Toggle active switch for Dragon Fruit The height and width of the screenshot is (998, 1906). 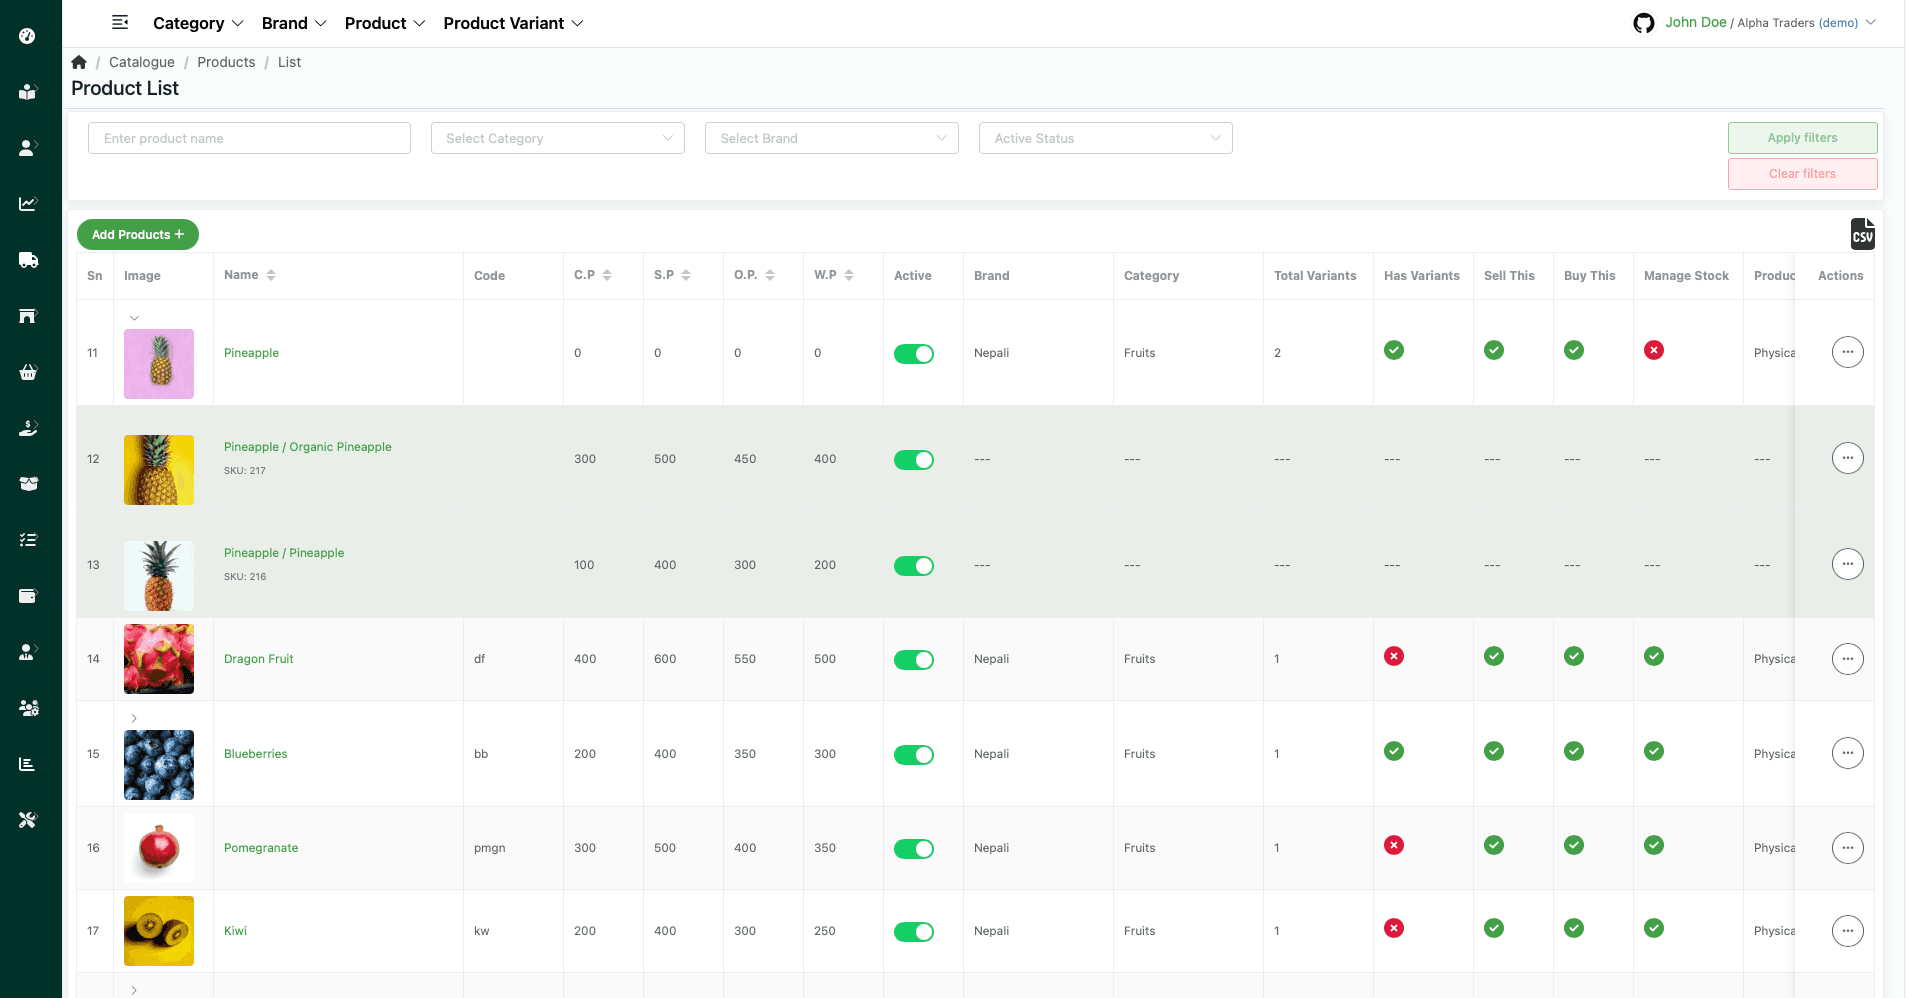(x=913, y=660)
